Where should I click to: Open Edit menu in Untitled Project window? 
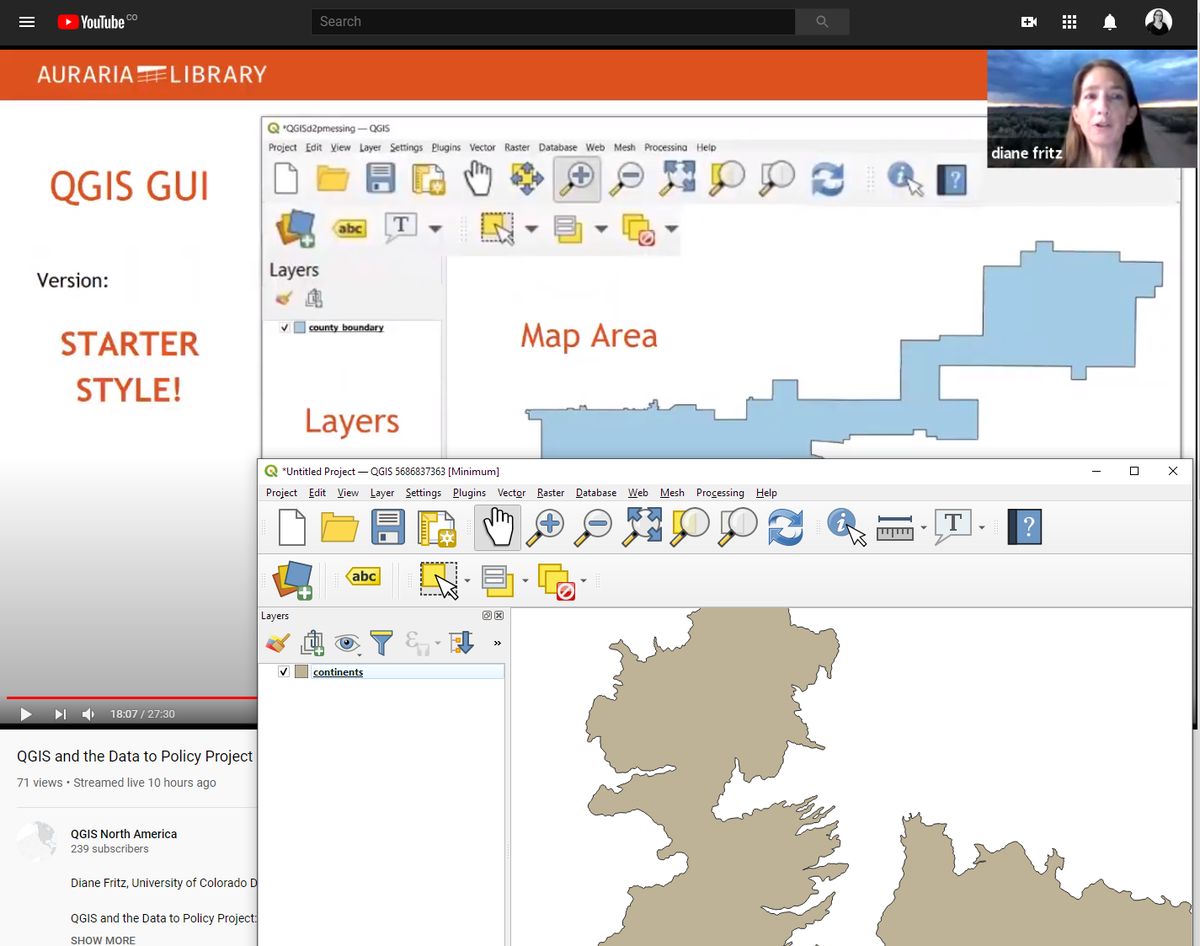pyautogui.click(x=317, y=493)
